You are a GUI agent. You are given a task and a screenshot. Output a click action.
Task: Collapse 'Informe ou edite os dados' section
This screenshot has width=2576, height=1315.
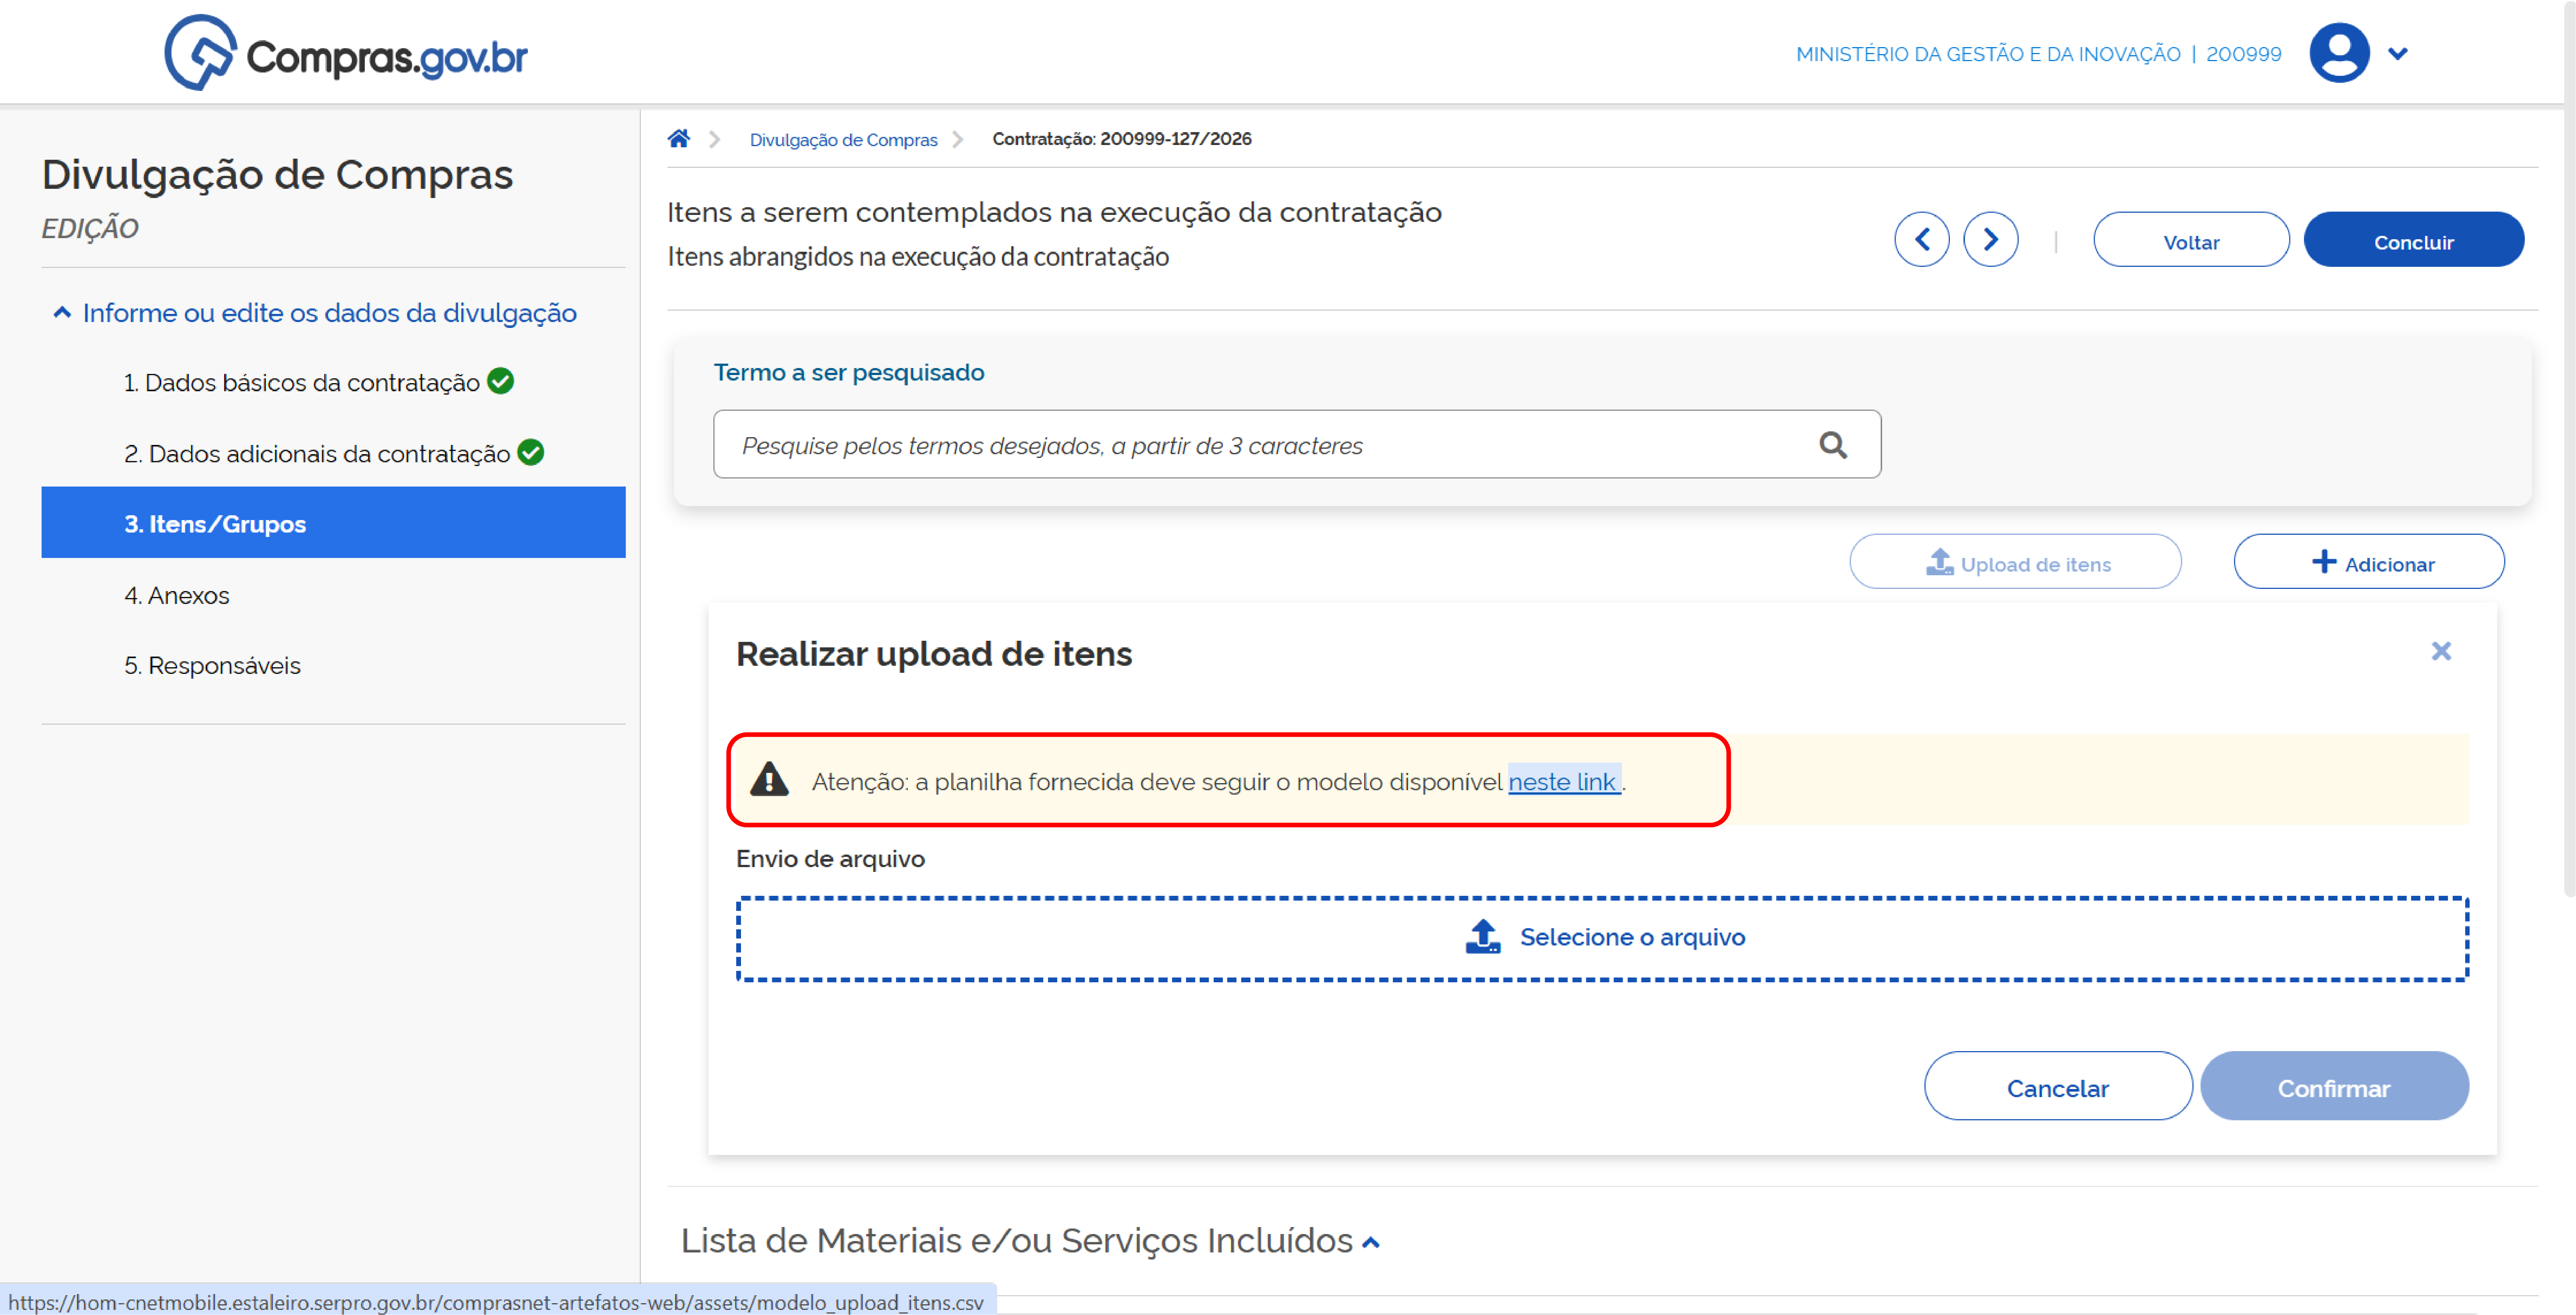coord(315,313)
